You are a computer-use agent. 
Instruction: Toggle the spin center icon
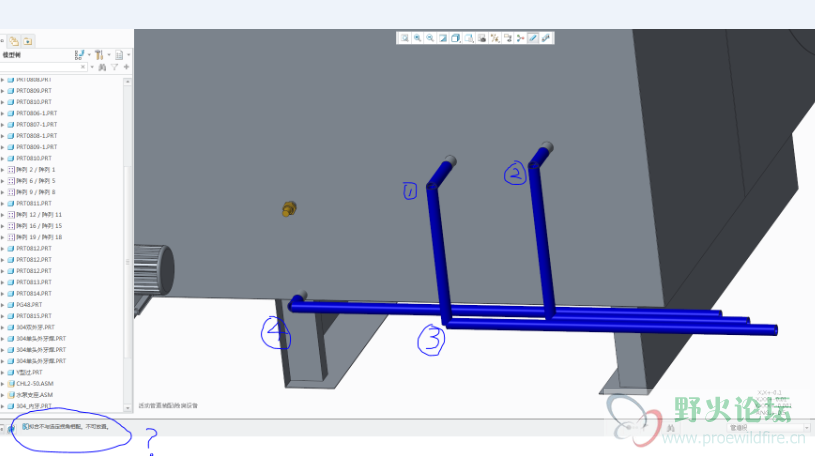(x=520, y=38)
